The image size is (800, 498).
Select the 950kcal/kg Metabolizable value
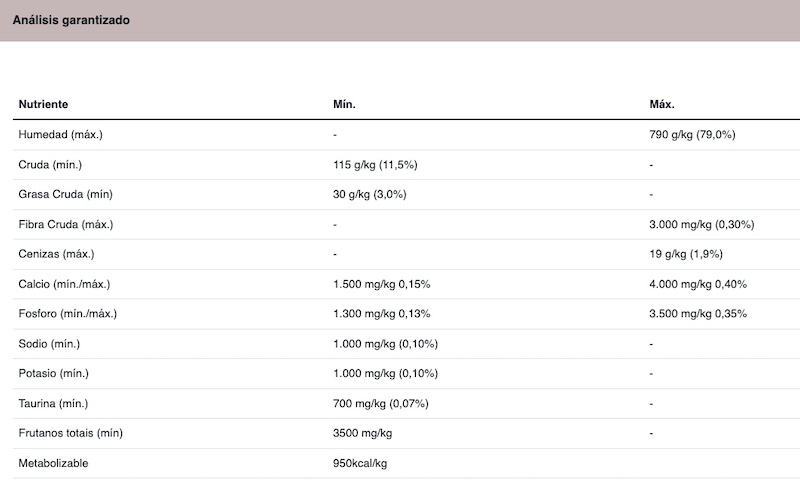point(360,463)
